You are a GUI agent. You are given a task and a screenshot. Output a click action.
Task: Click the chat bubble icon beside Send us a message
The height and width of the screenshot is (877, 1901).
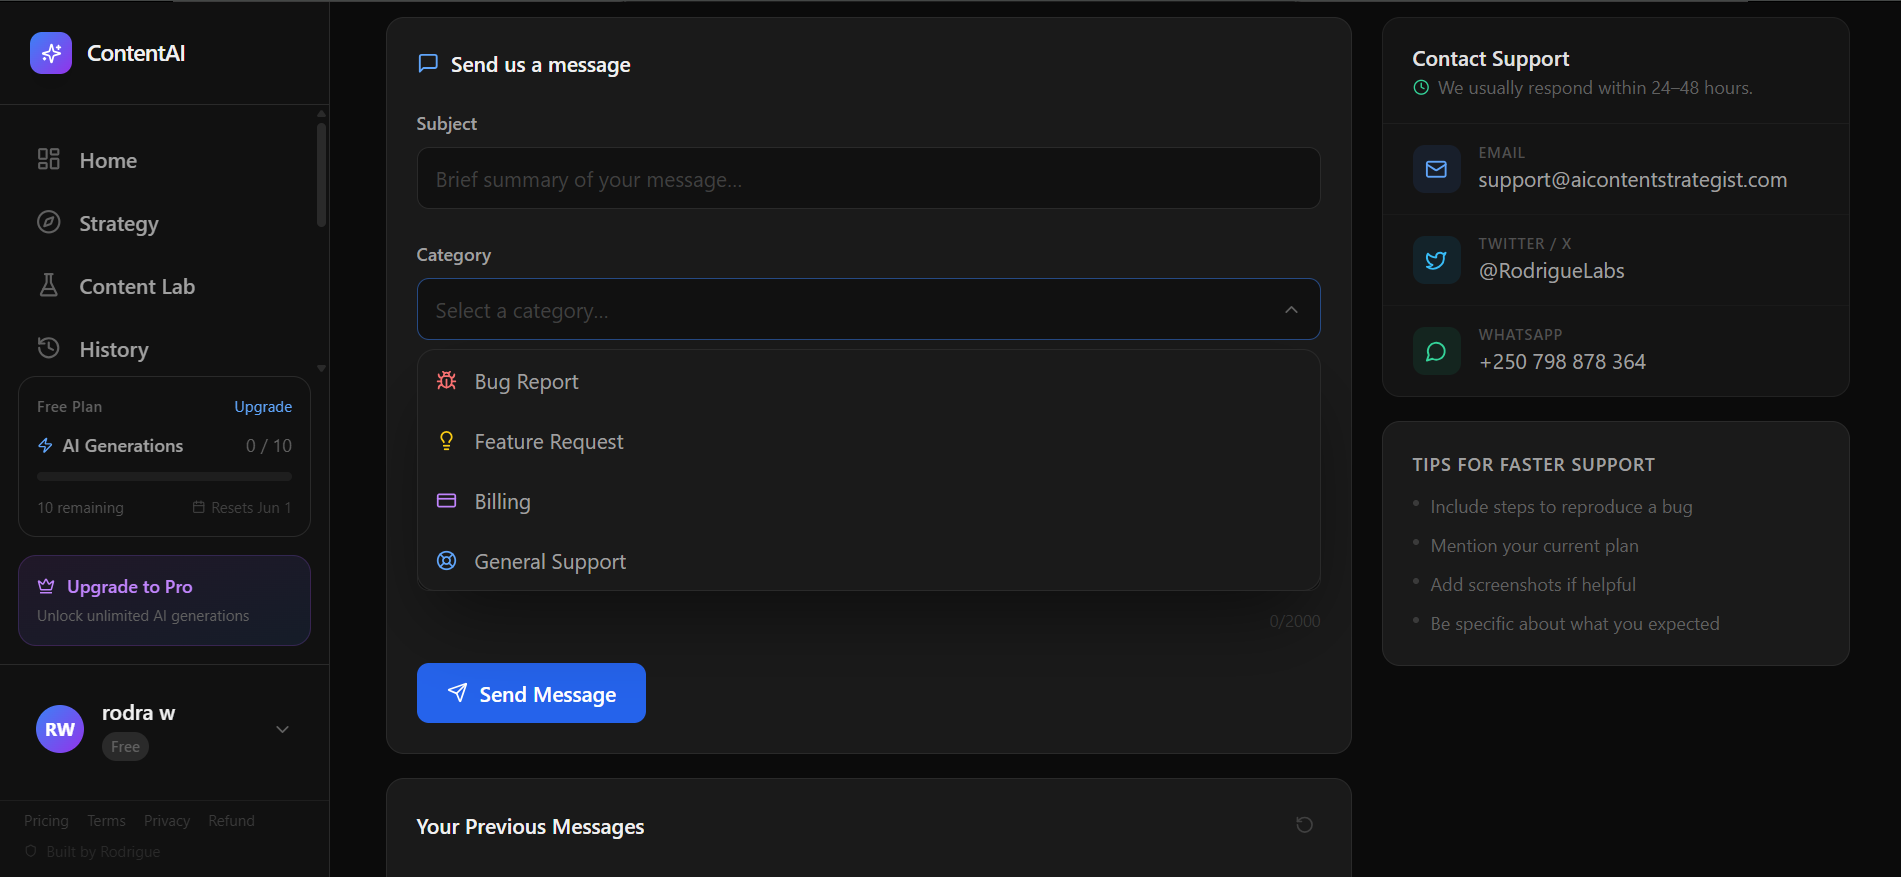428,64
